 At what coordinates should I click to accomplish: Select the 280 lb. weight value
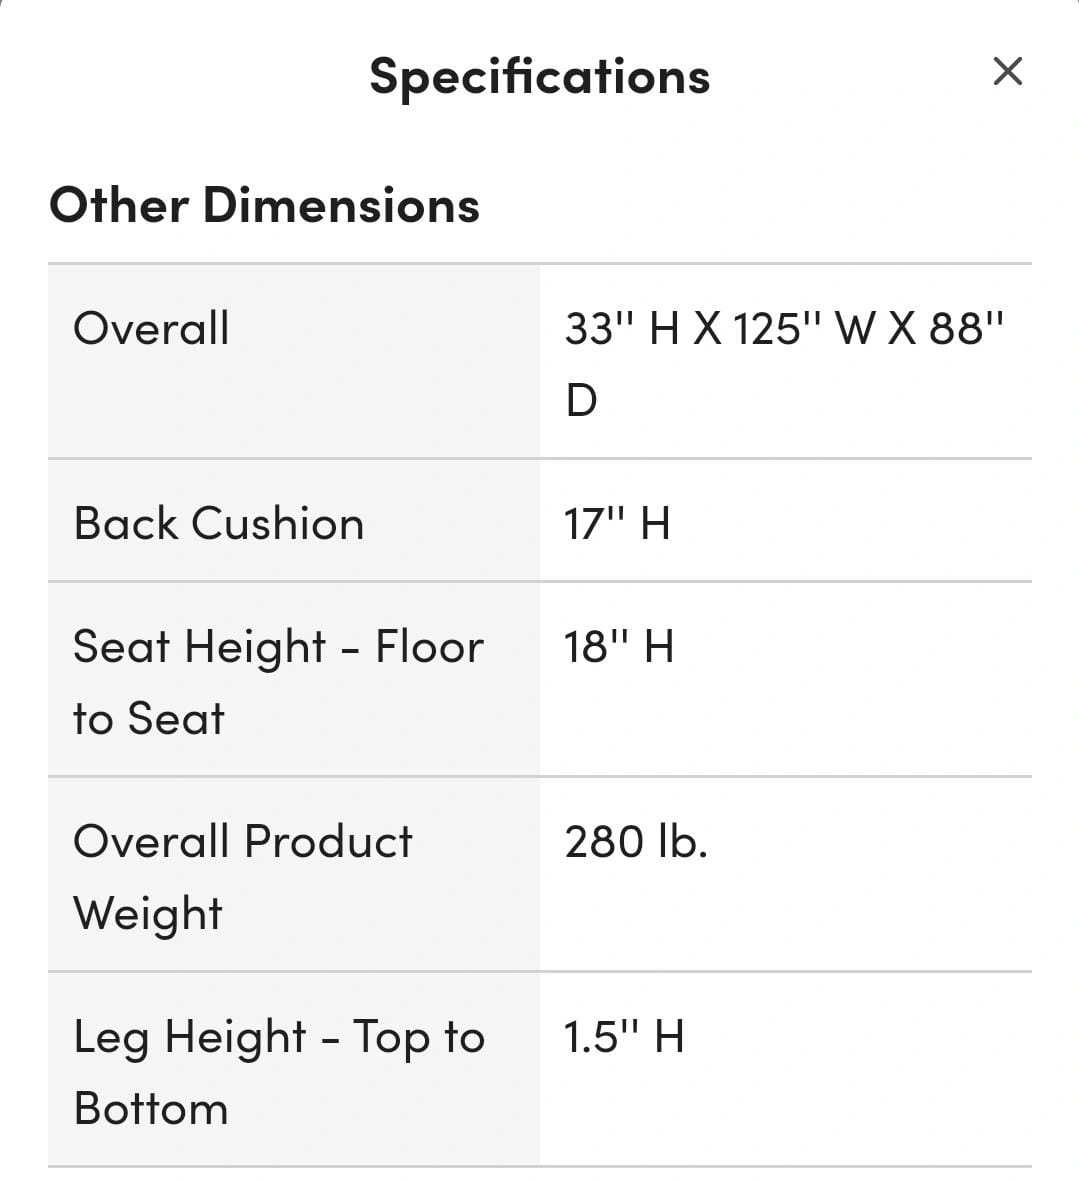[x=635, y=842]
